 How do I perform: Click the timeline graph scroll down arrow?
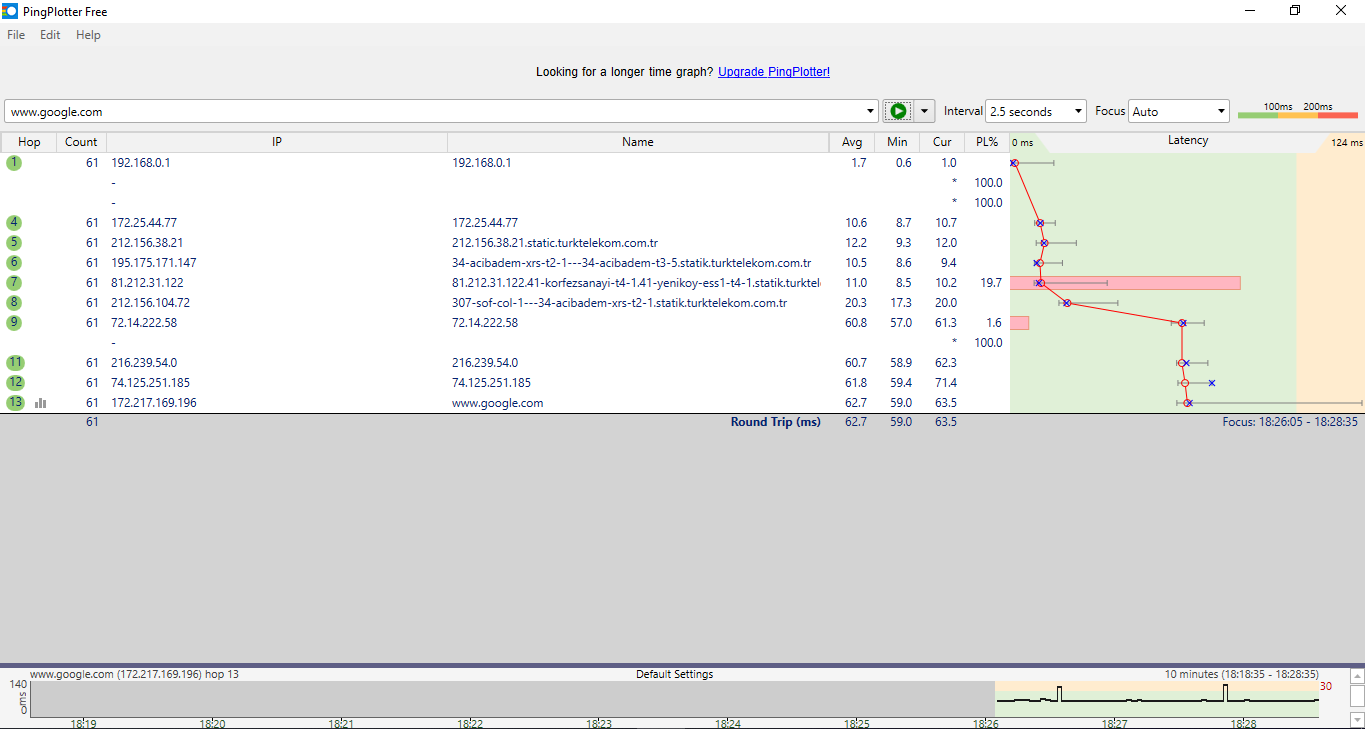(x=1357, y=719)
